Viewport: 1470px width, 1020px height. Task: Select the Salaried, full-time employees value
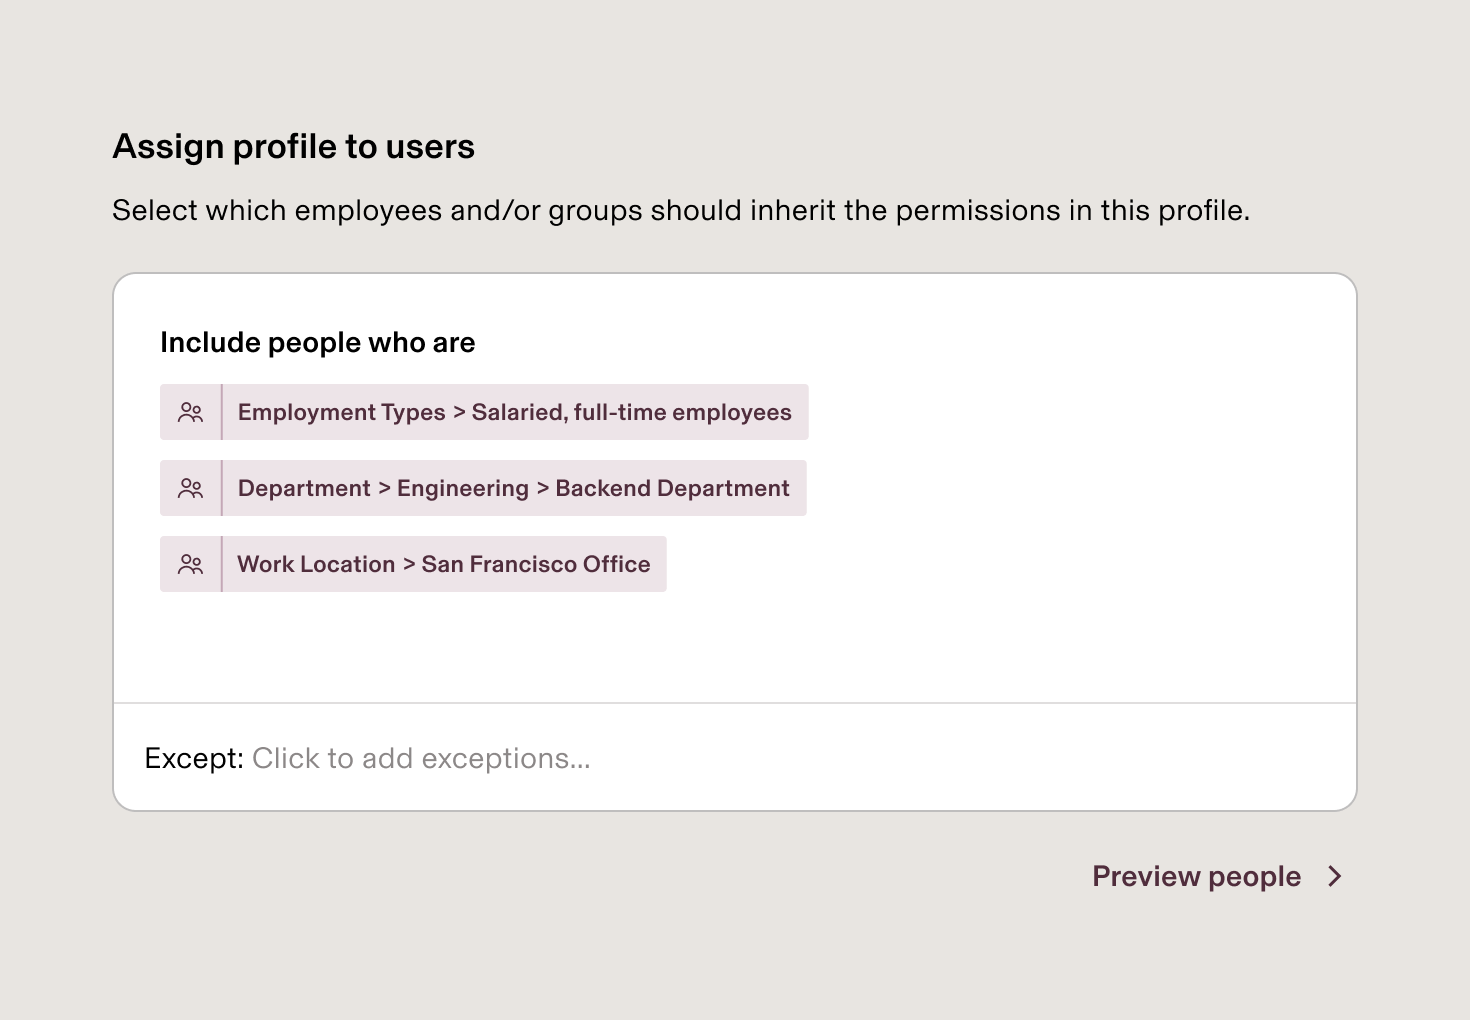pos(631,412)
